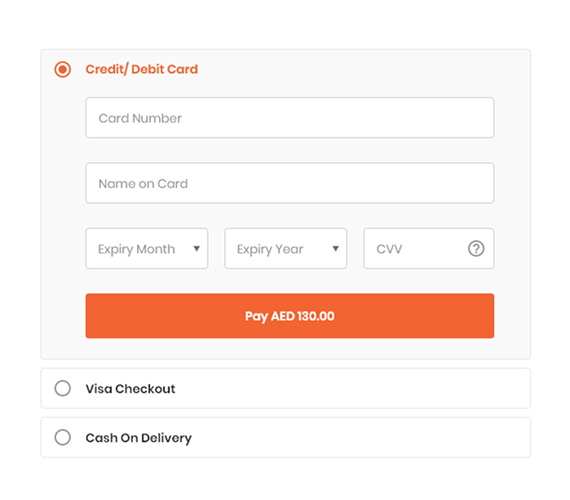Image resolution: width=570 pixels, height=500 pixels.
Task: Select the Visa Checkout radio button
Action: coord(63,388)
